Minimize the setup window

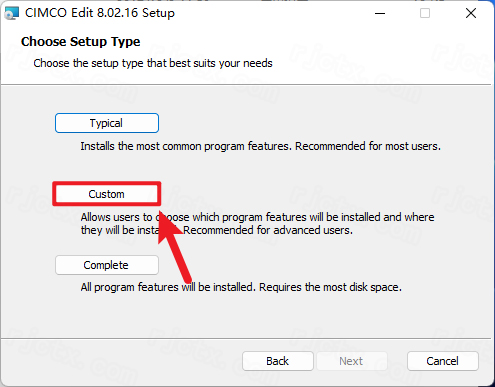380,13
